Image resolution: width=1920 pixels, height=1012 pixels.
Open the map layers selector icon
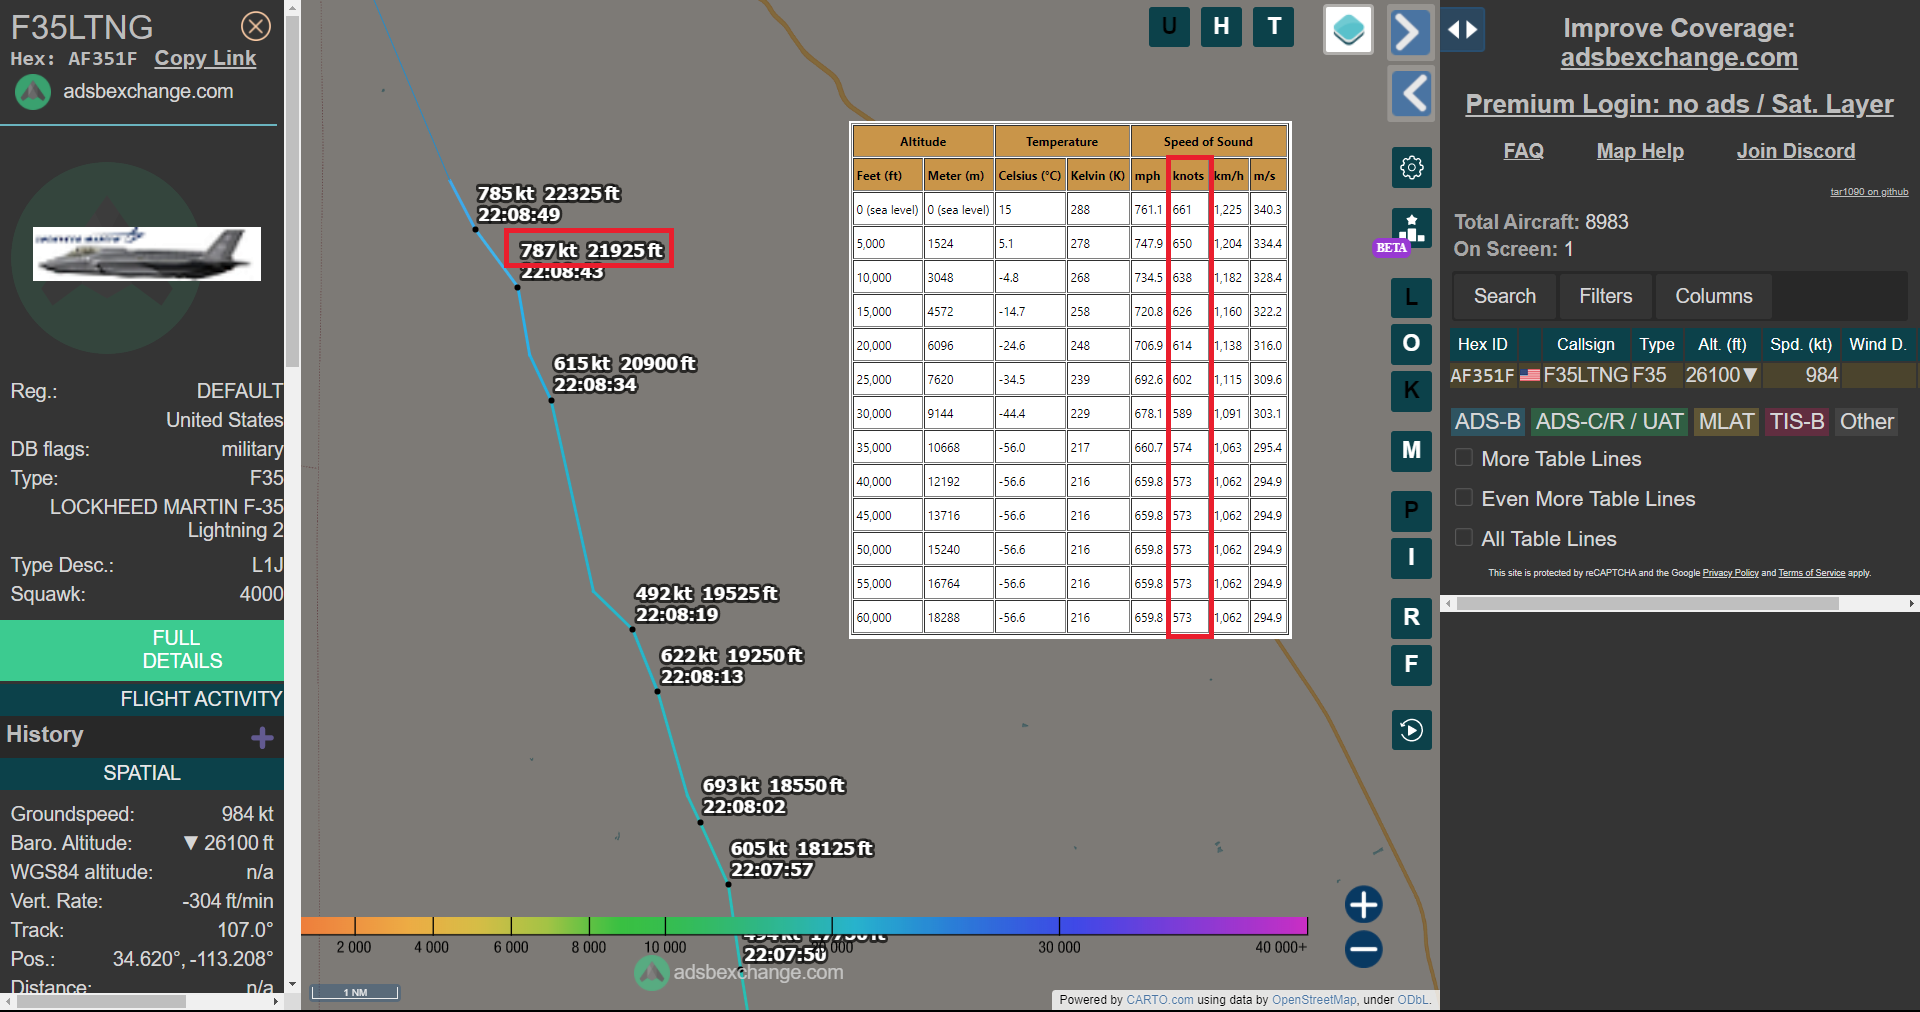click(x=1348, y=29)
